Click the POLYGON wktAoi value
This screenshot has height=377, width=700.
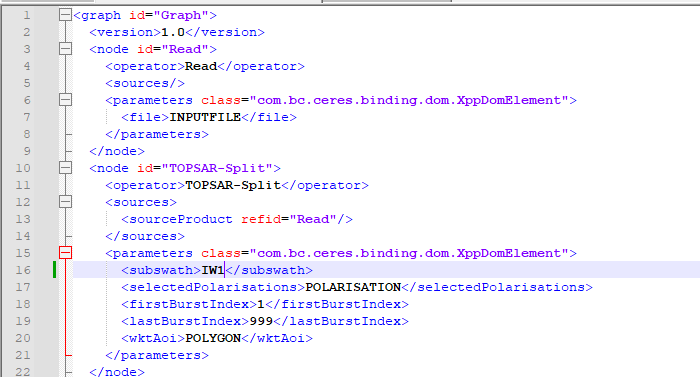click(213, 338)
